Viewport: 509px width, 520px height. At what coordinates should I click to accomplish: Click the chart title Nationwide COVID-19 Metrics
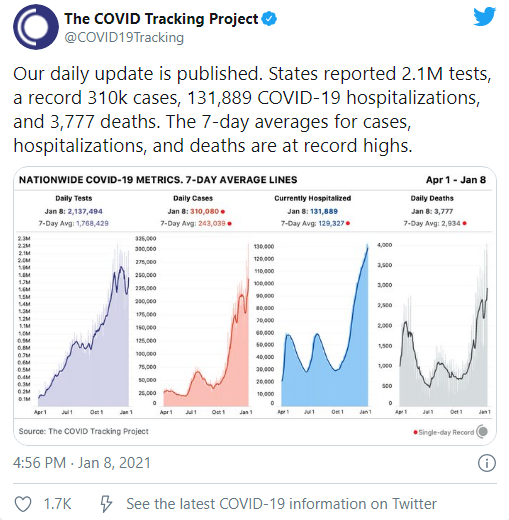[158, 180]
